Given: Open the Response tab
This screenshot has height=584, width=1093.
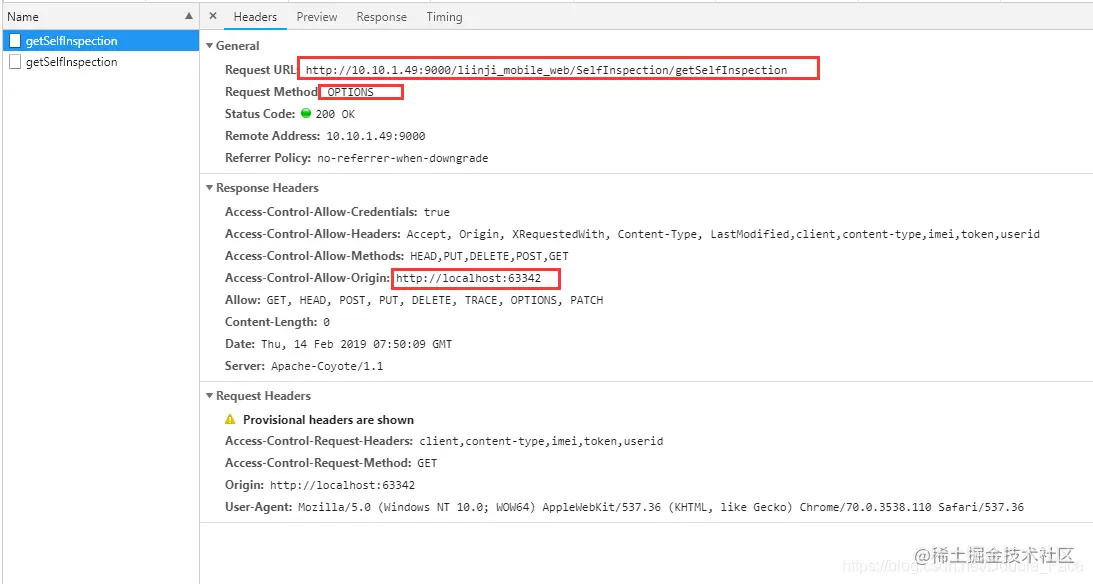Looking at the screenshot, I should tap(381, 17).
